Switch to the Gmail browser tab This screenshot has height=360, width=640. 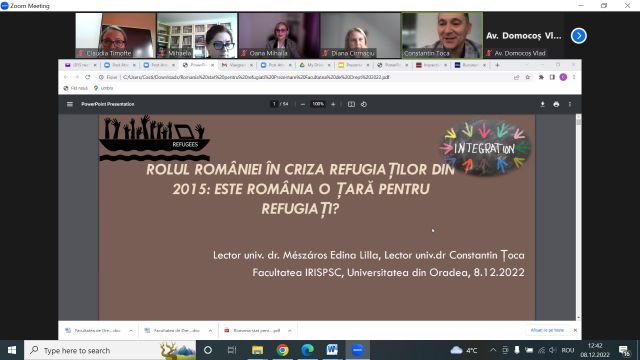(x=237, y=65)
